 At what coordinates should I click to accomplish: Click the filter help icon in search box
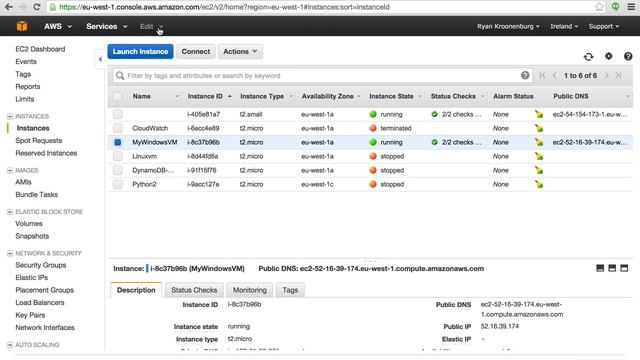tap(525, 75)
